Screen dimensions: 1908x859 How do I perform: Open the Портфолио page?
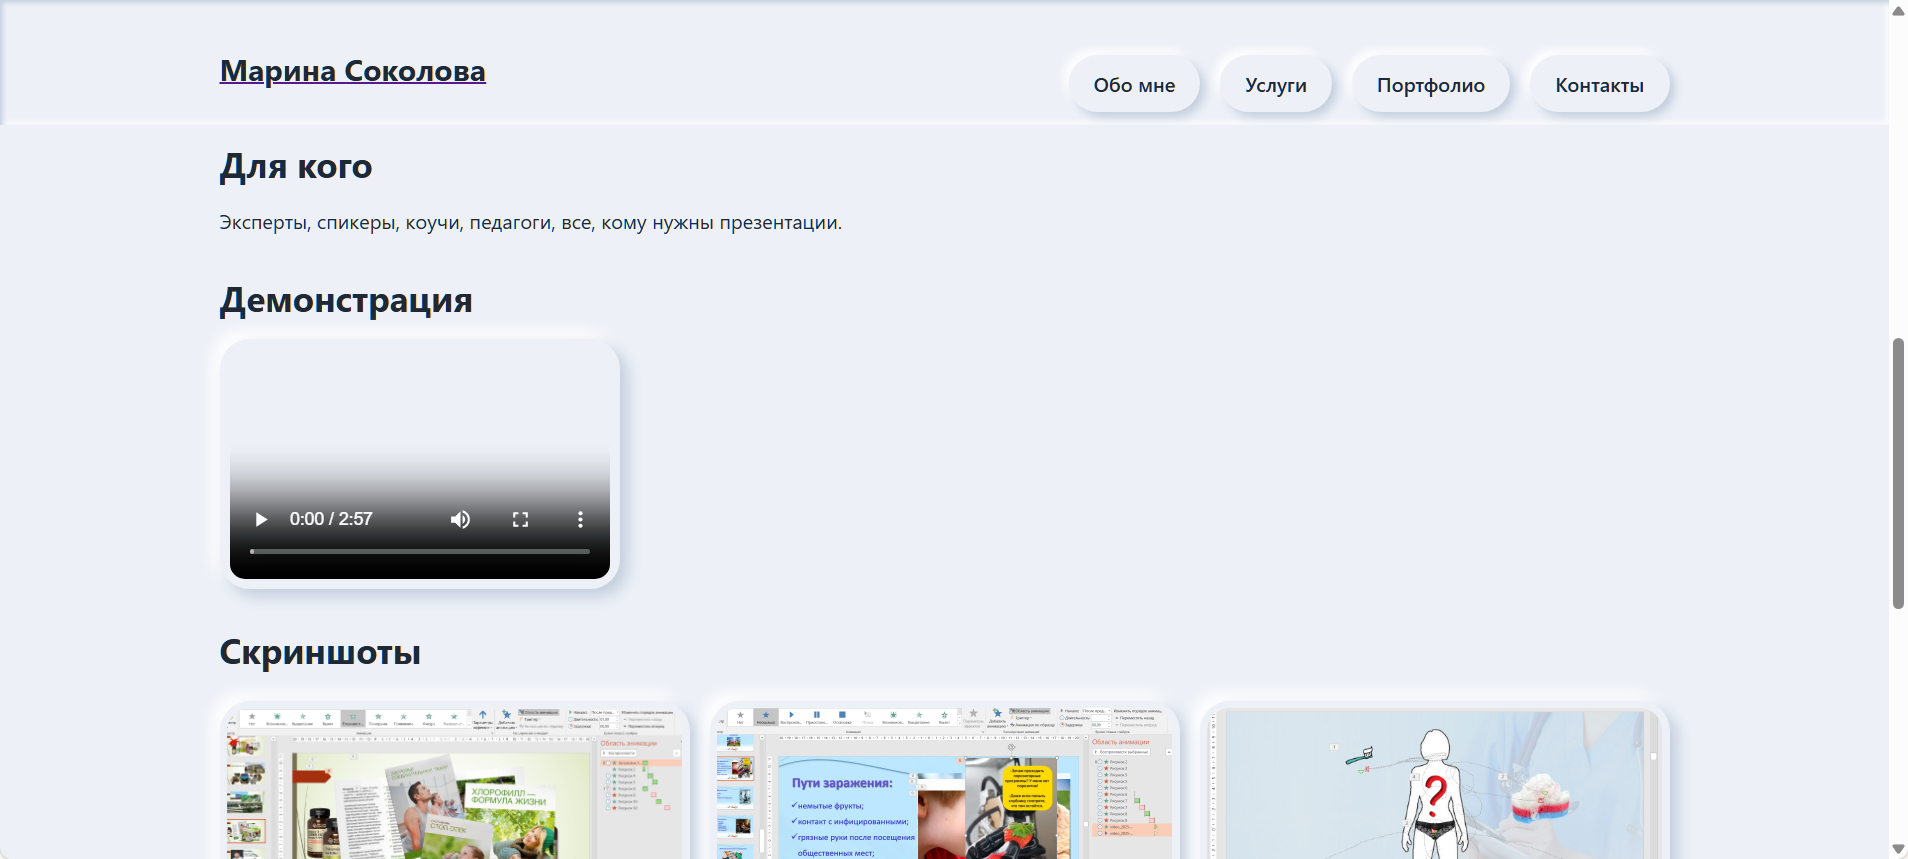tap(1430, 85)
